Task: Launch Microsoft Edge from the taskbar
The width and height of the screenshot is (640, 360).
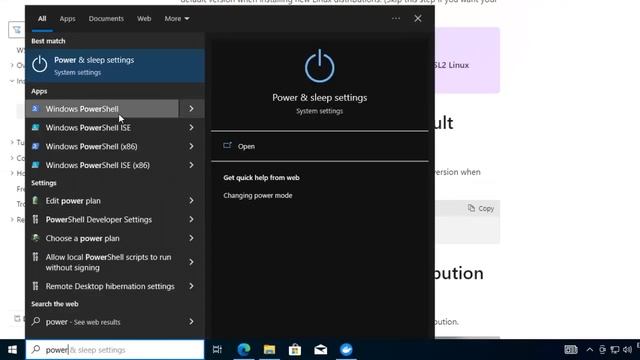Action: tap(244, 350)
